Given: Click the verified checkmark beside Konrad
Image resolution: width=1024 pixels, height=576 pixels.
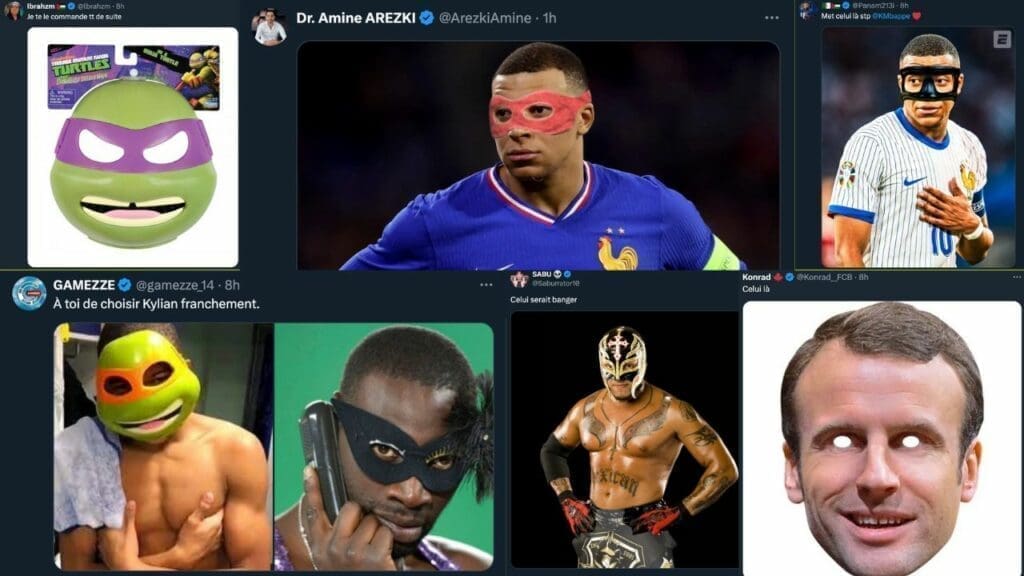Looking at the screenshot, I should pyautogui.click(x=790, y=277).
